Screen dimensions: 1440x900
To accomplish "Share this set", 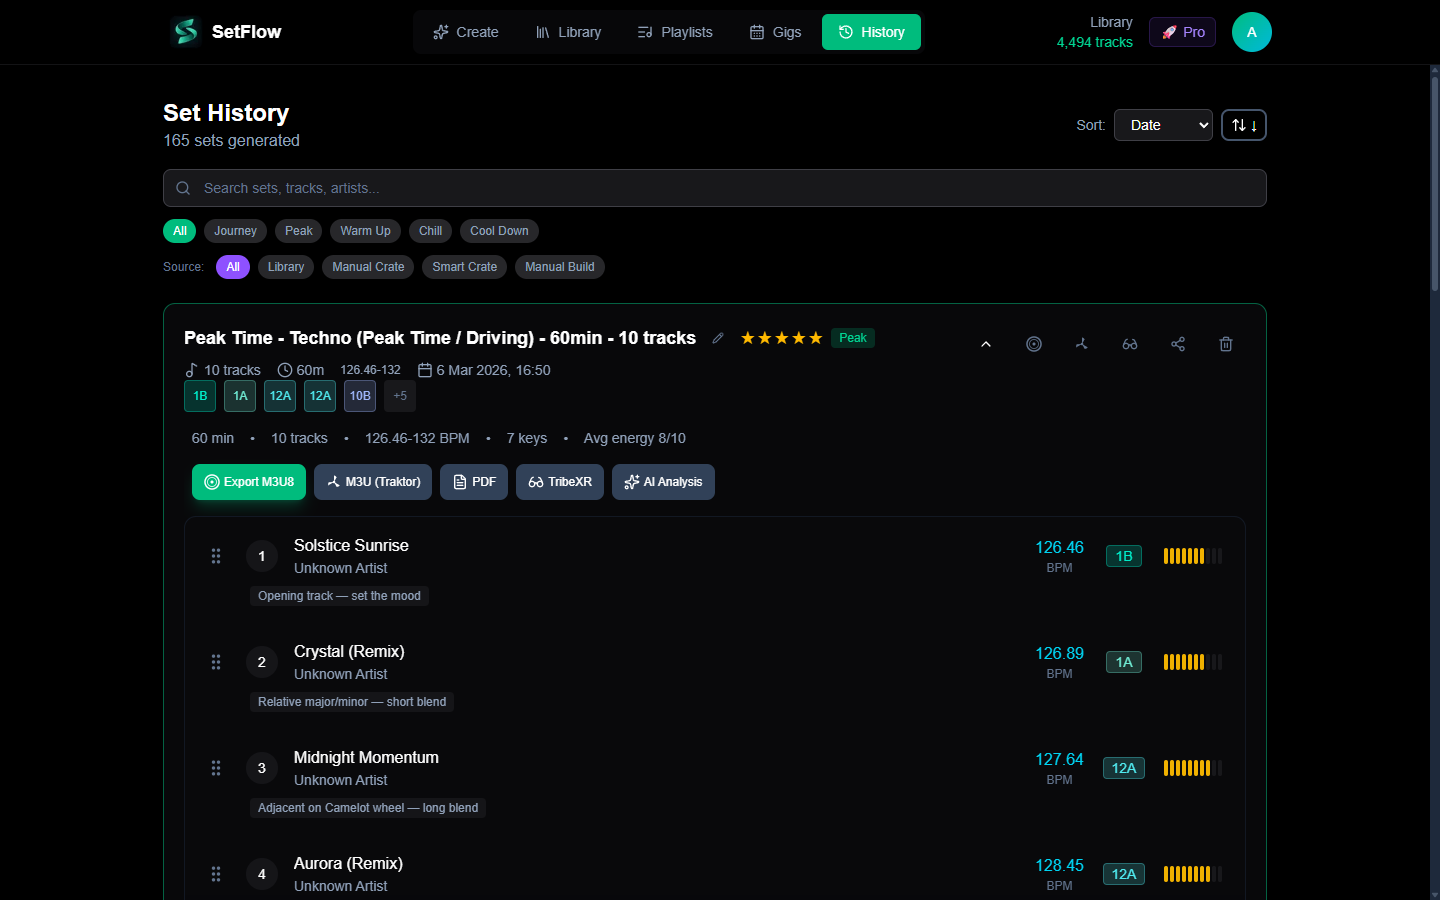I will pyautogui.click(x=1178, y=344).
